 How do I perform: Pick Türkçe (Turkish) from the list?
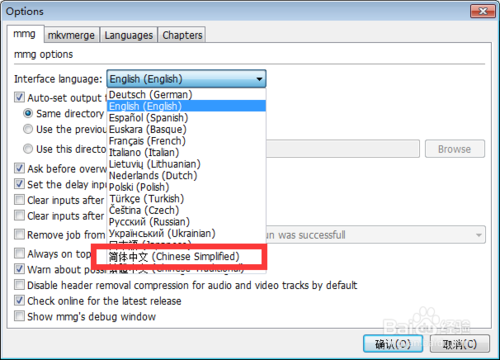pos(186,199)
